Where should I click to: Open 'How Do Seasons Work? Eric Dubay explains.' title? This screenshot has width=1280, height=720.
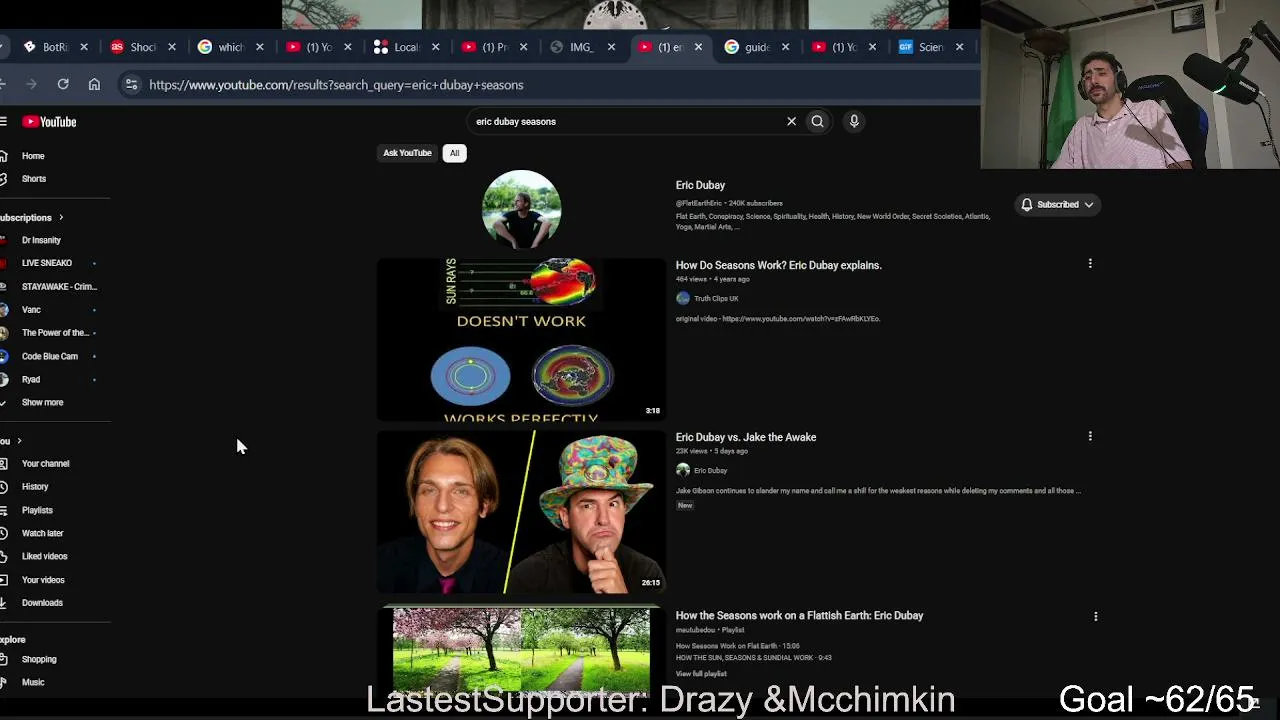(x=779, y=265)
